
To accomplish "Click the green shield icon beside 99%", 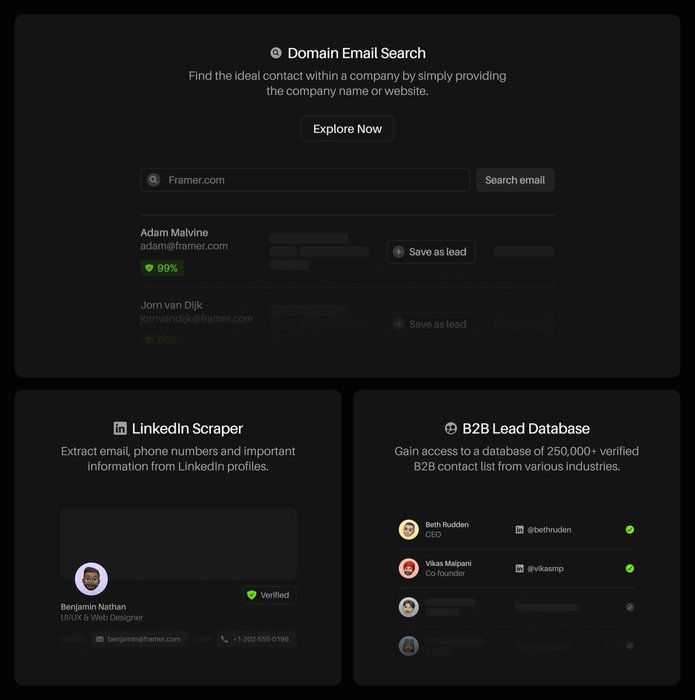I will click(149, 268).
